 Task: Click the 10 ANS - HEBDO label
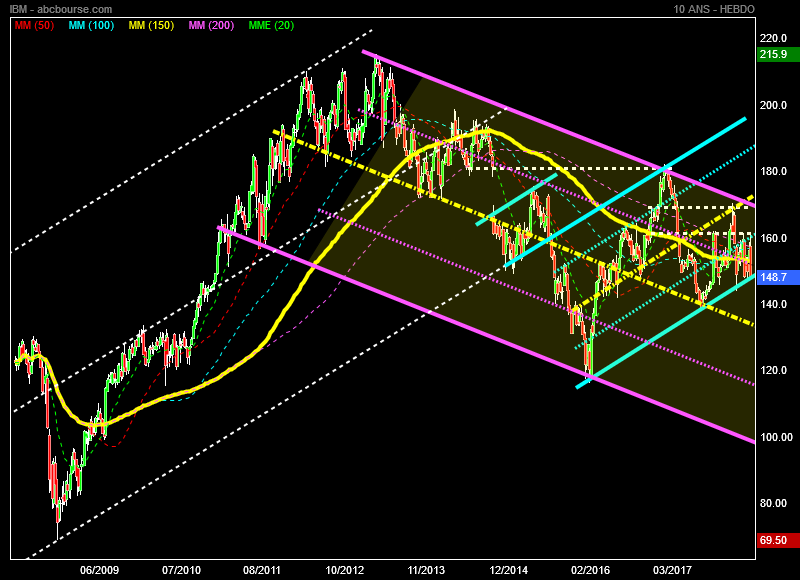tap(714, 9)
